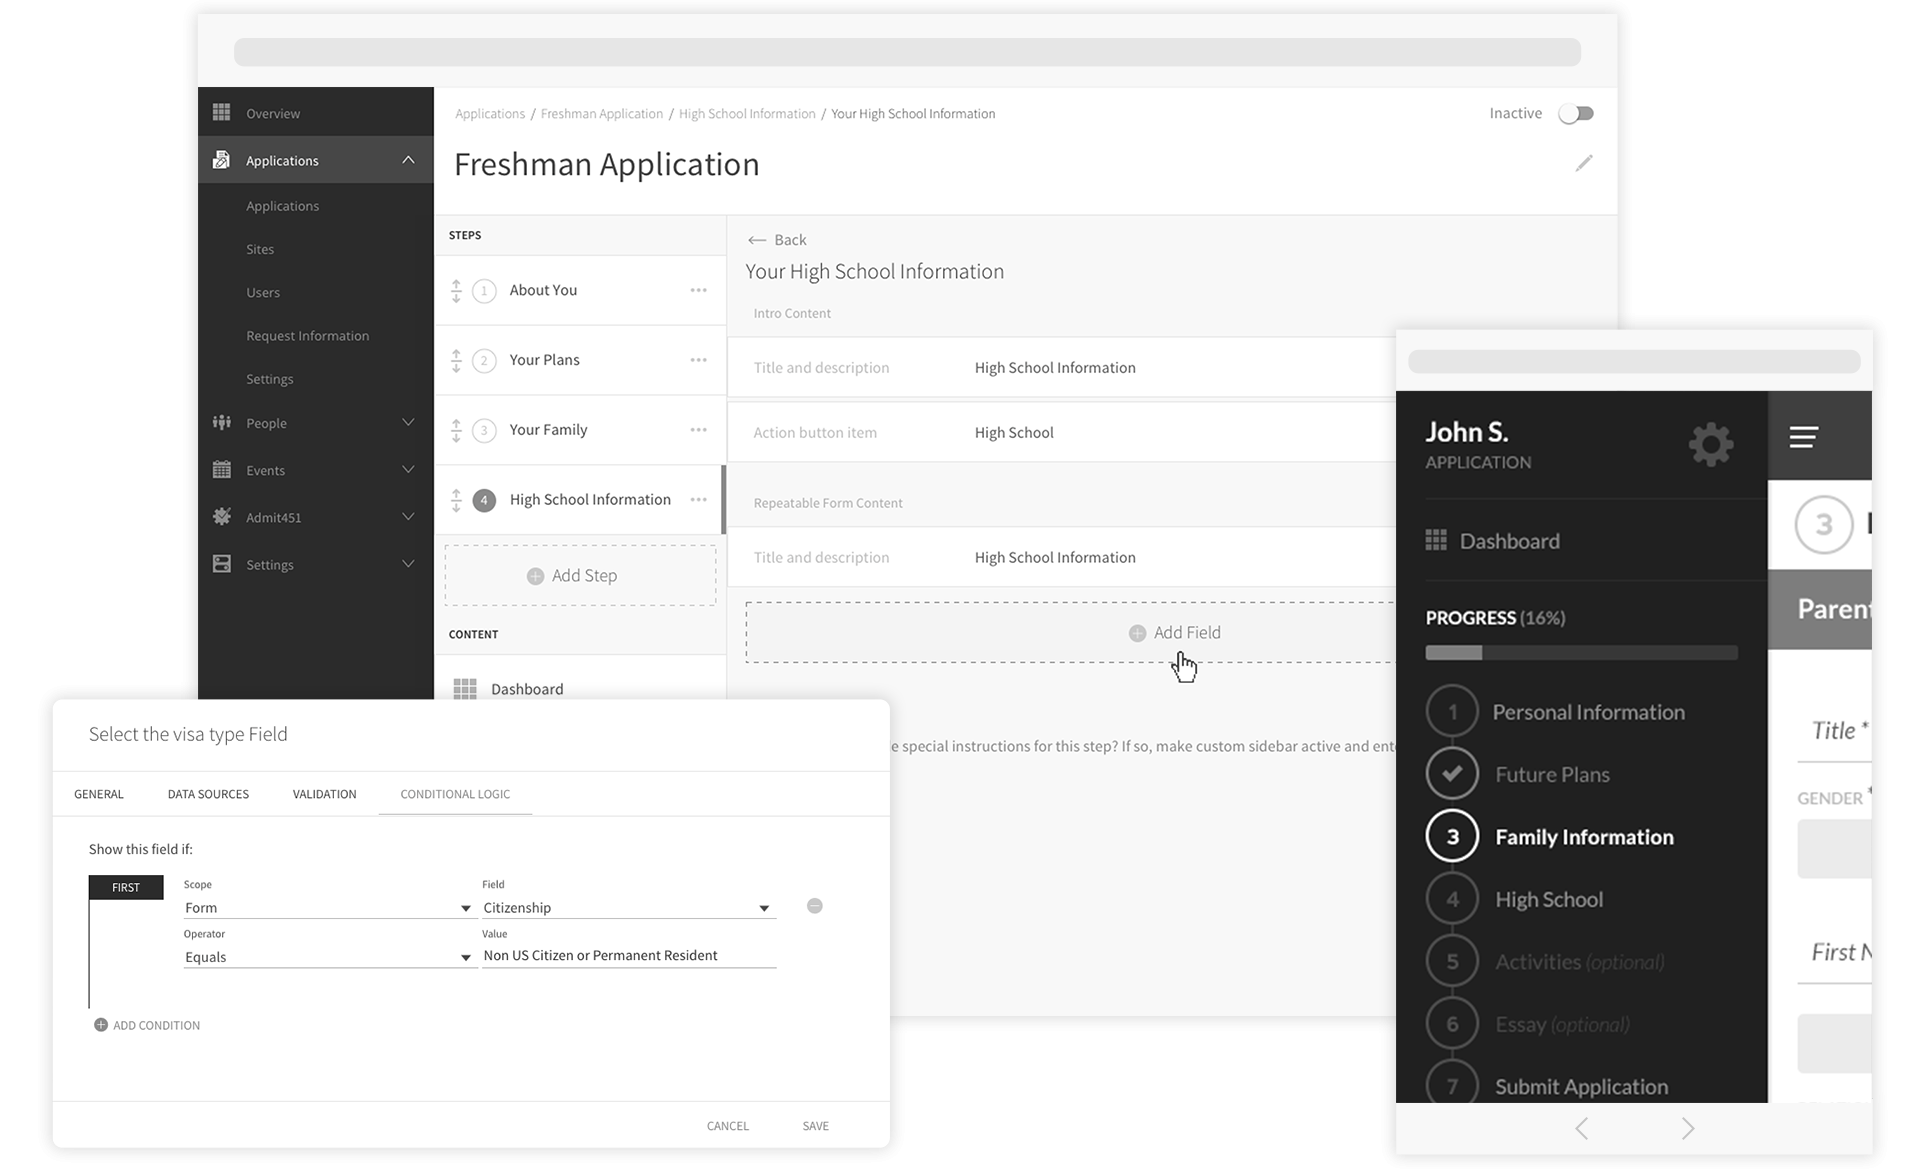The width and height of the screenshot is (1920, 1175).
Task: Open the Data Sources tab
Action: point(208,794)
